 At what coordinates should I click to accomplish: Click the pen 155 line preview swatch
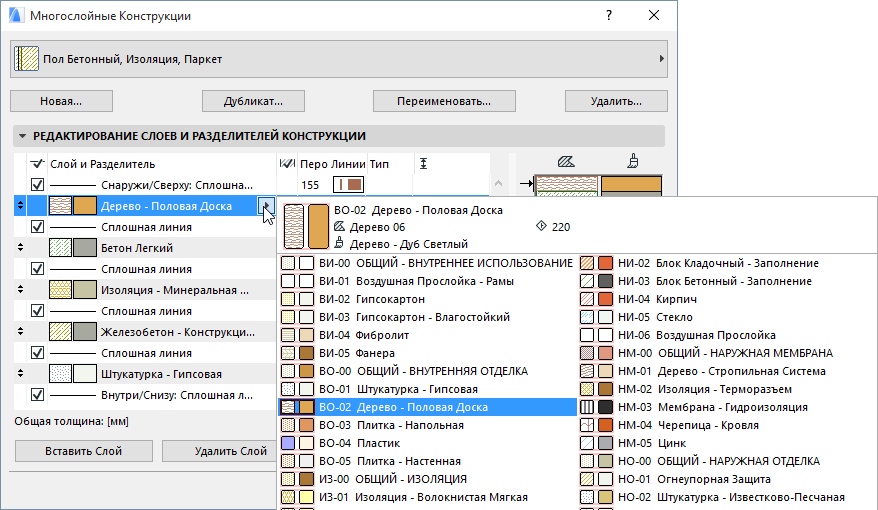pos(348,185)
